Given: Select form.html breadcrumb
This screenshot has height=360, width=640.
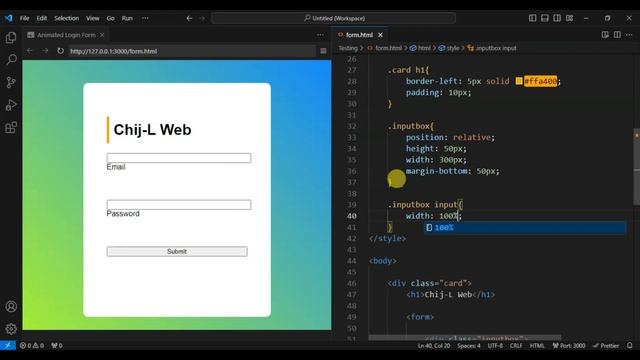Looking at the screenshot, I should tap(388, 48).
